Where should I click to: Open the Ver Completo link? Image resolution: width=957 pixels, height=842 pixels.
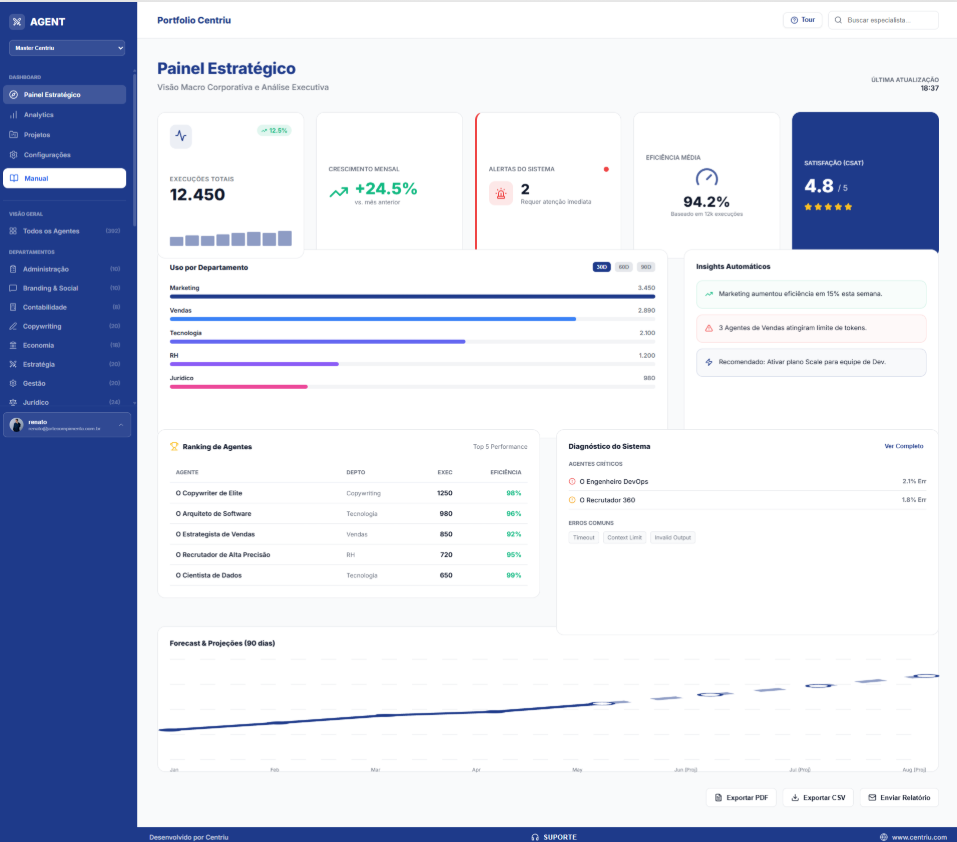[903, 446]
